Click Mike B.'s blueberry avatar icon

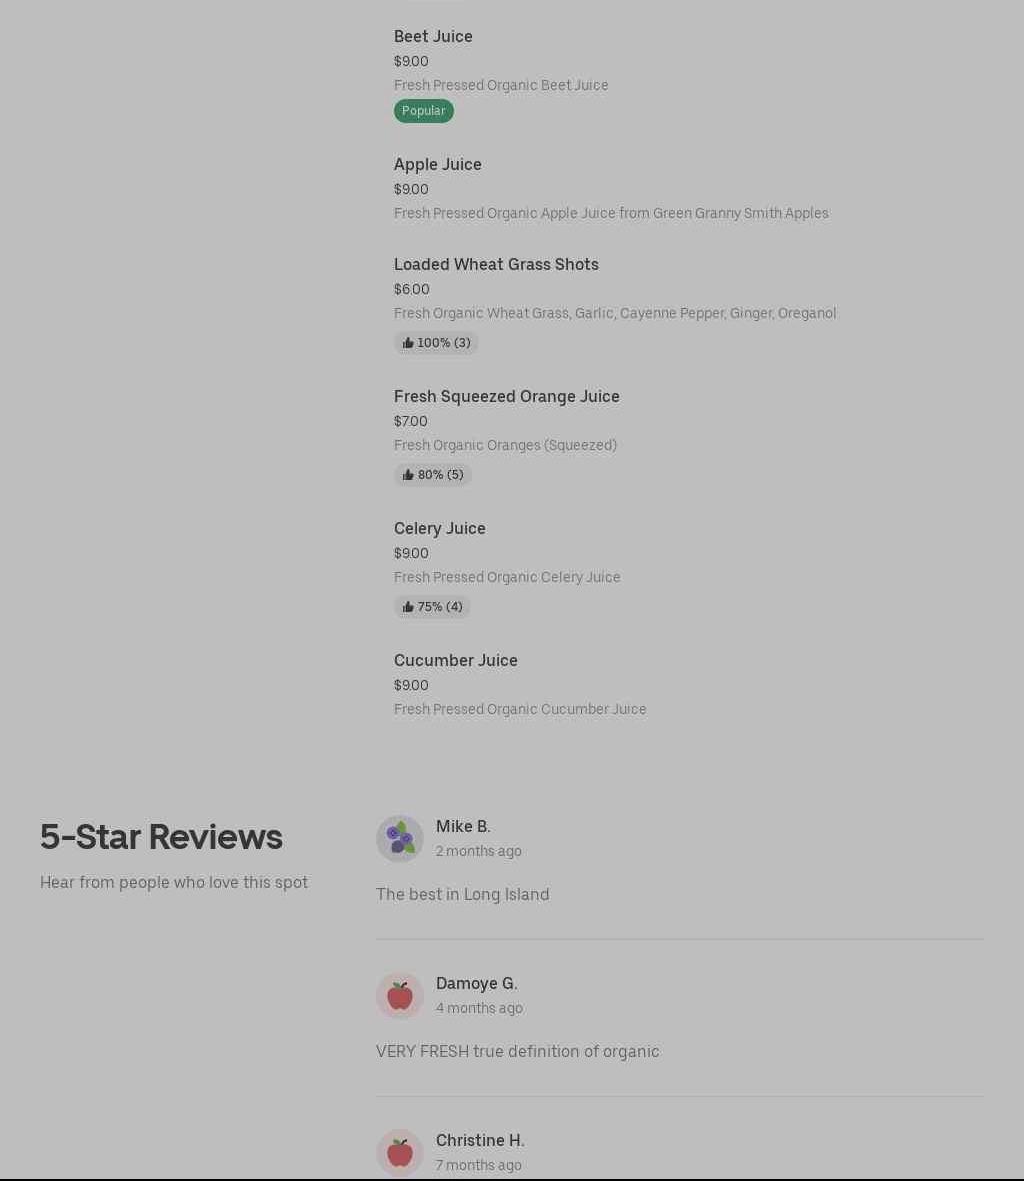[400, 838]
